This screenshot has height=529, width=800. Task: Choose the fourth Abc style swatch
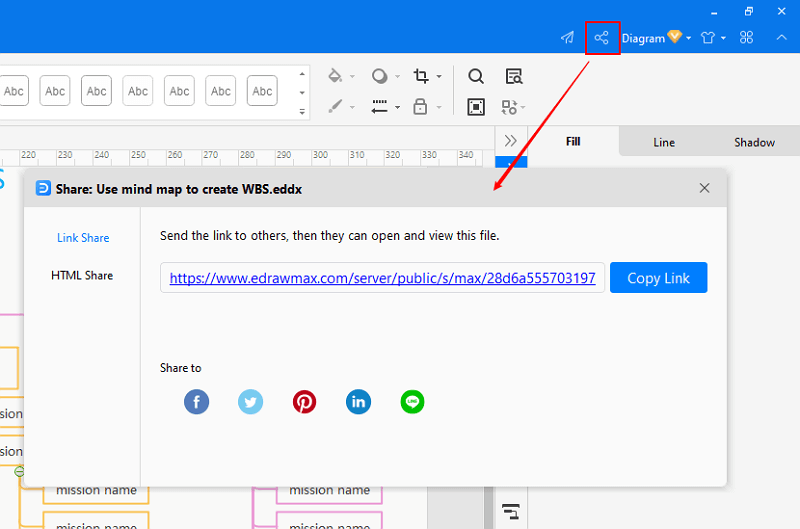[138, 91]
